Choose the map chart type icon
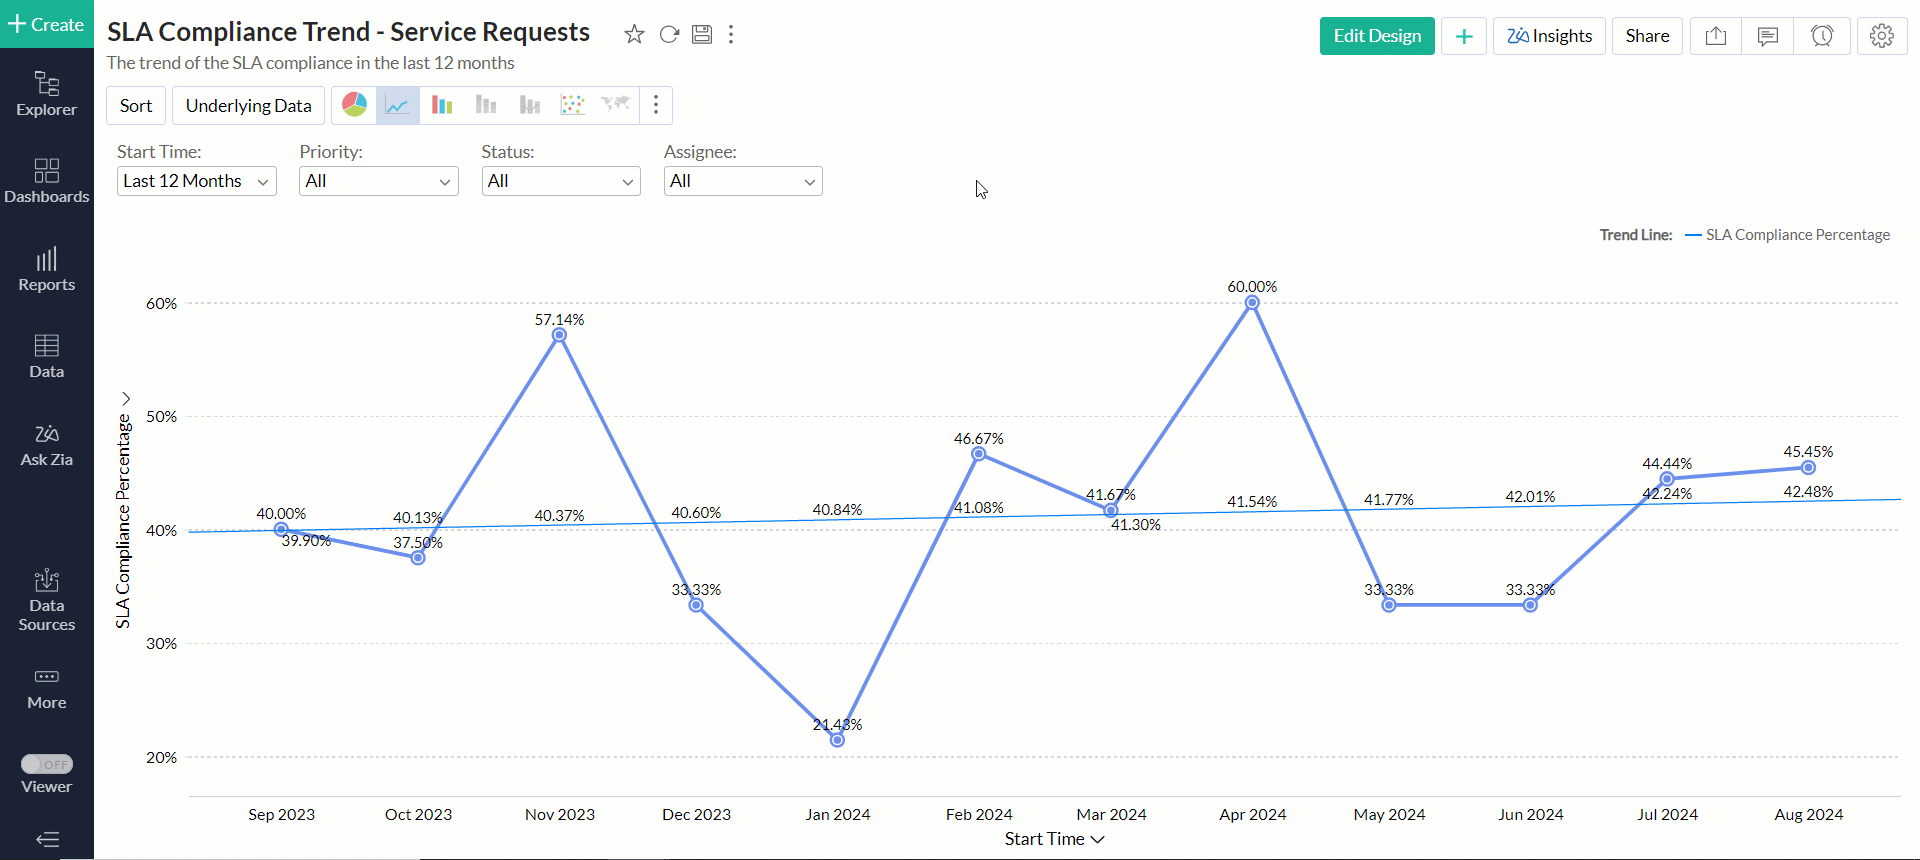 pos(615,105)
